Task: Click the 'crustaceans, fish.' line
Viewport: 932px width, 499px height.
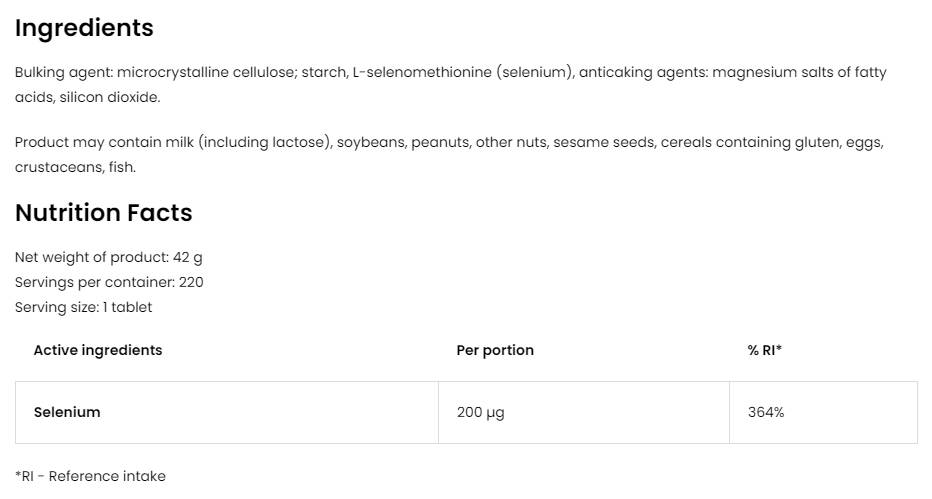Action: tap(75, 167)
